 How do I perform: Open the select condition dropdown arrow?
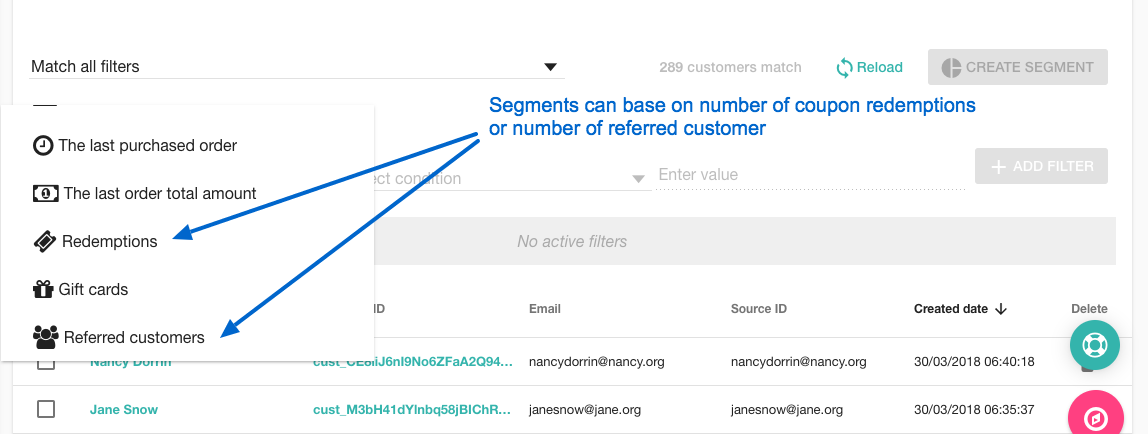[x=638, y=179]
